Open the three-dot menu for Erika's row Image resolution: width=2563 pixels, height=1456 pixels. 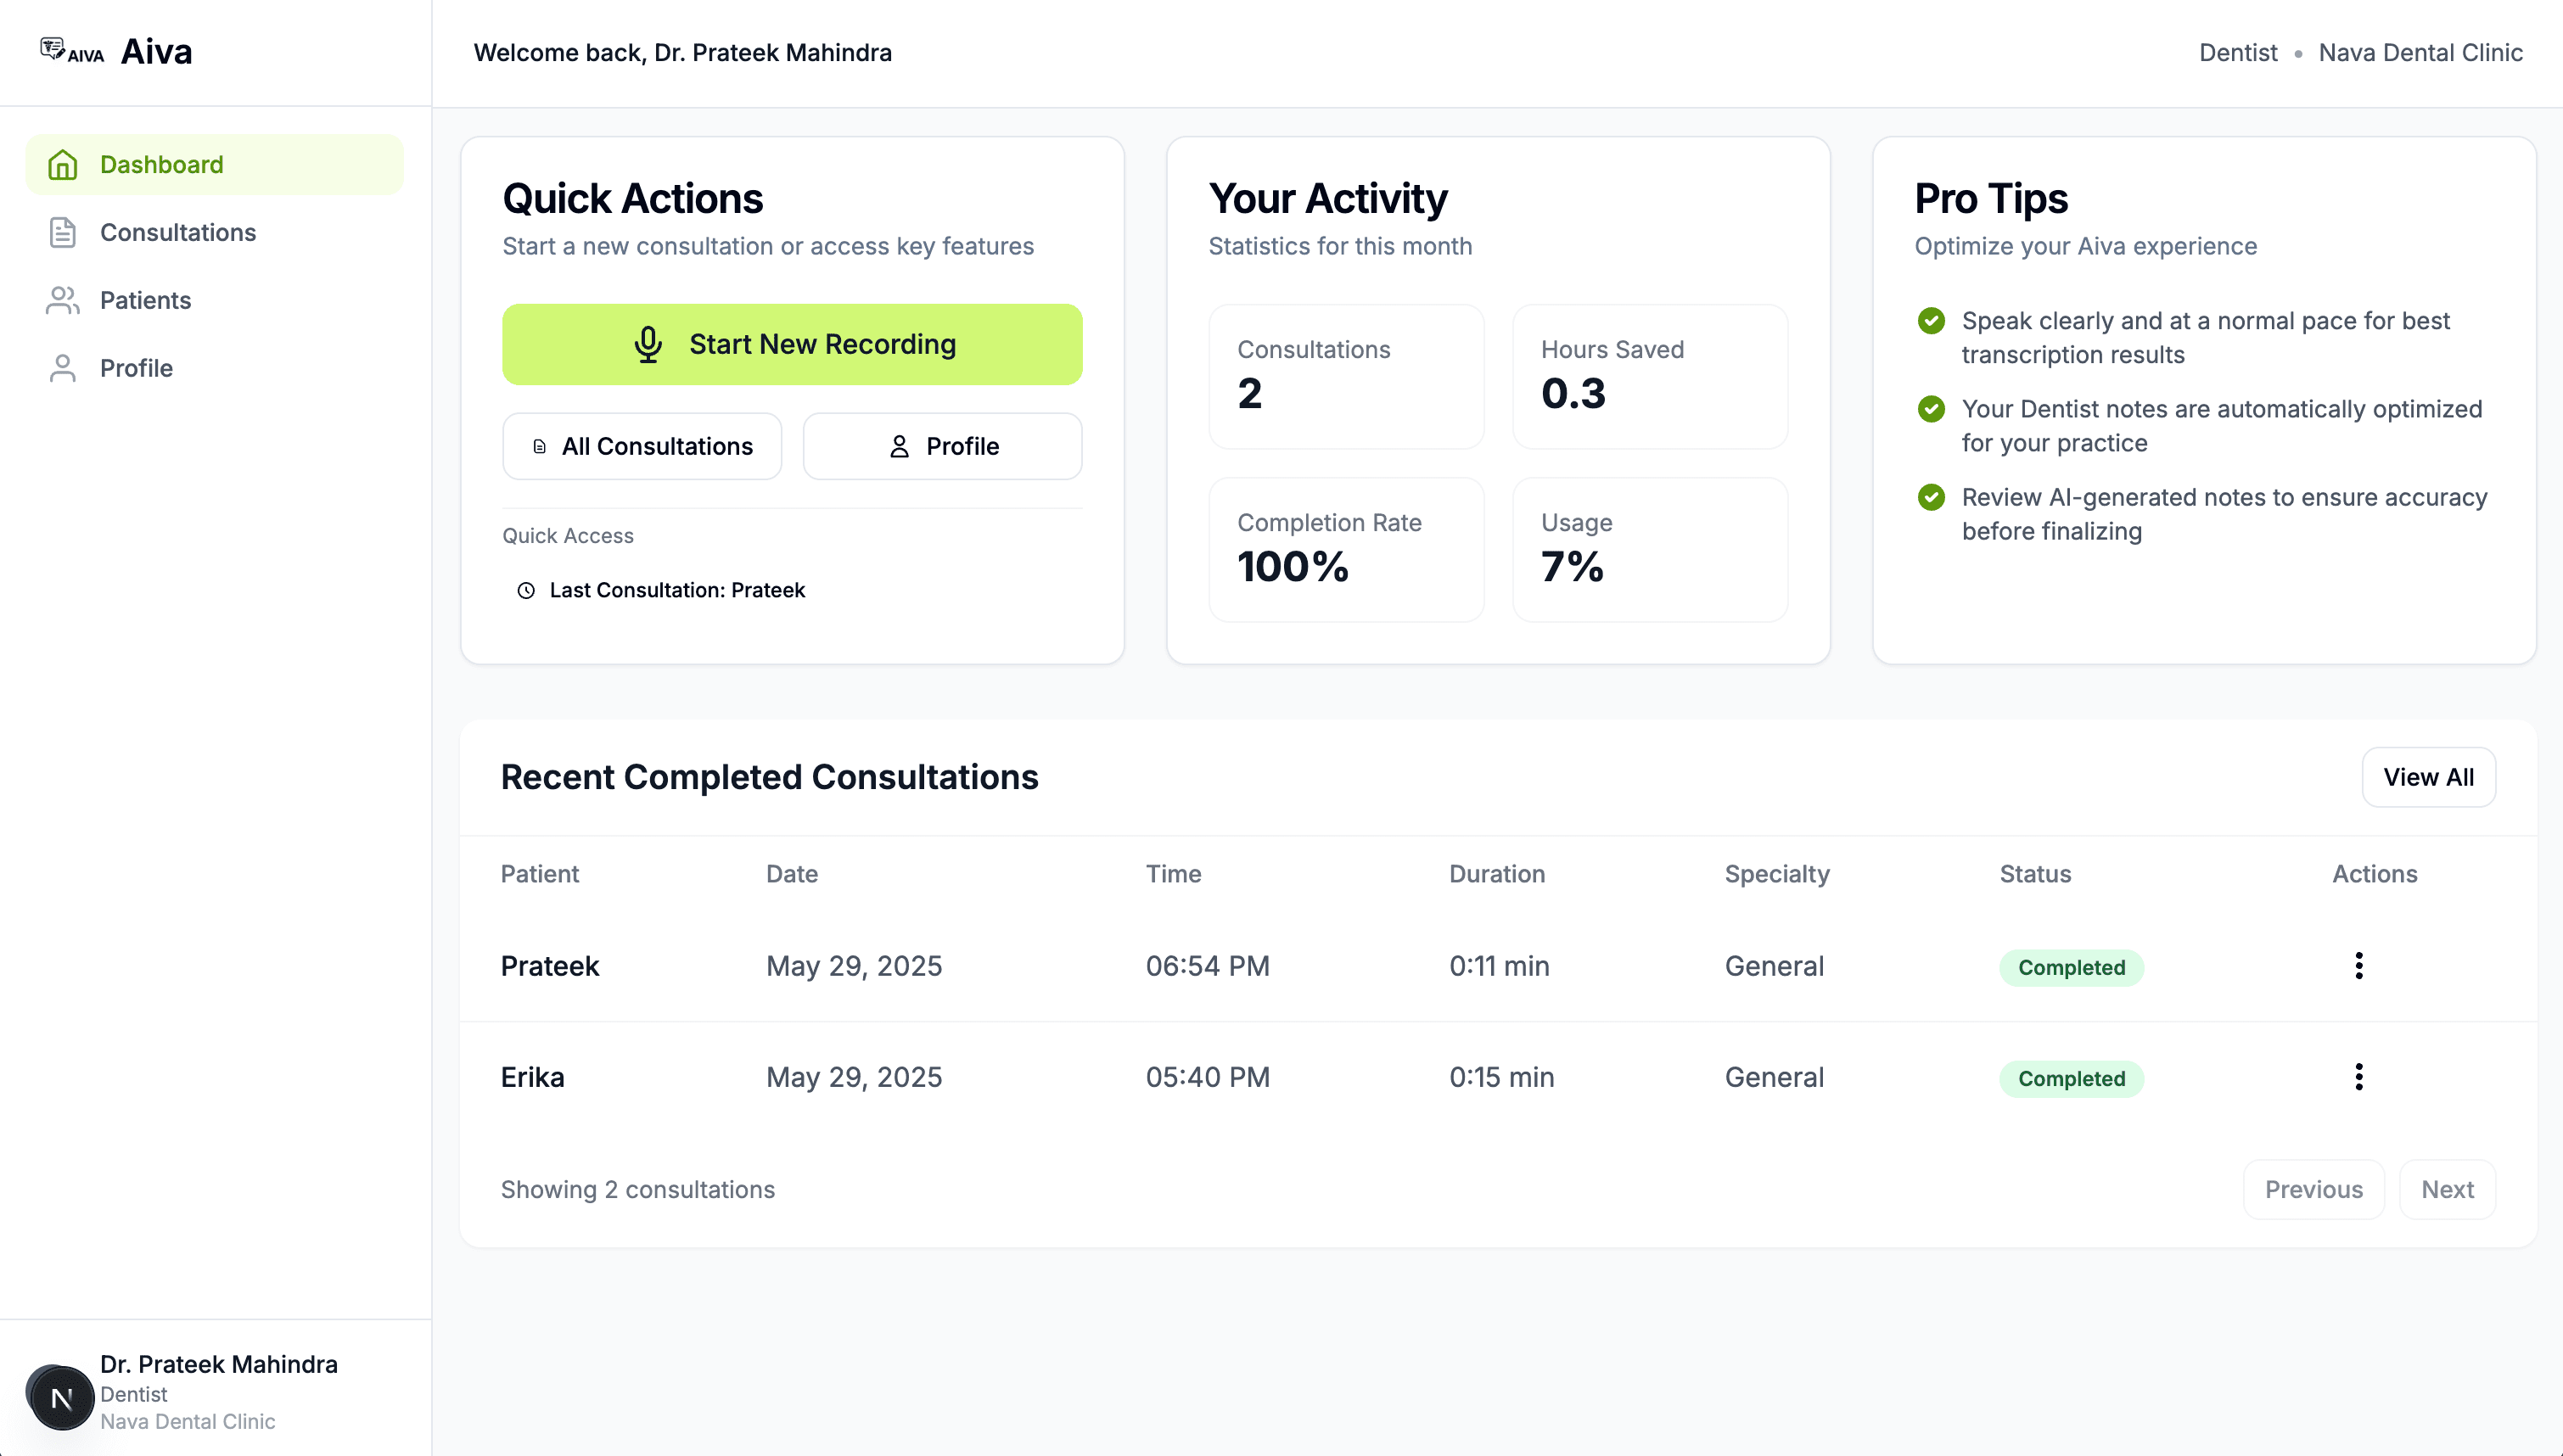click(x=2358, y=1077)
